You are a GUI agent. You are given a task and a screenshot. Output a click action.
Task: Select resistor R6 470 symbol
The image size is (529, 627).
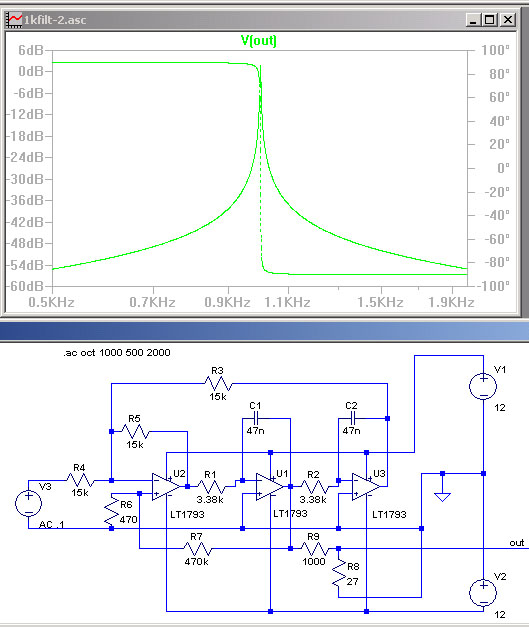(112, 511)
